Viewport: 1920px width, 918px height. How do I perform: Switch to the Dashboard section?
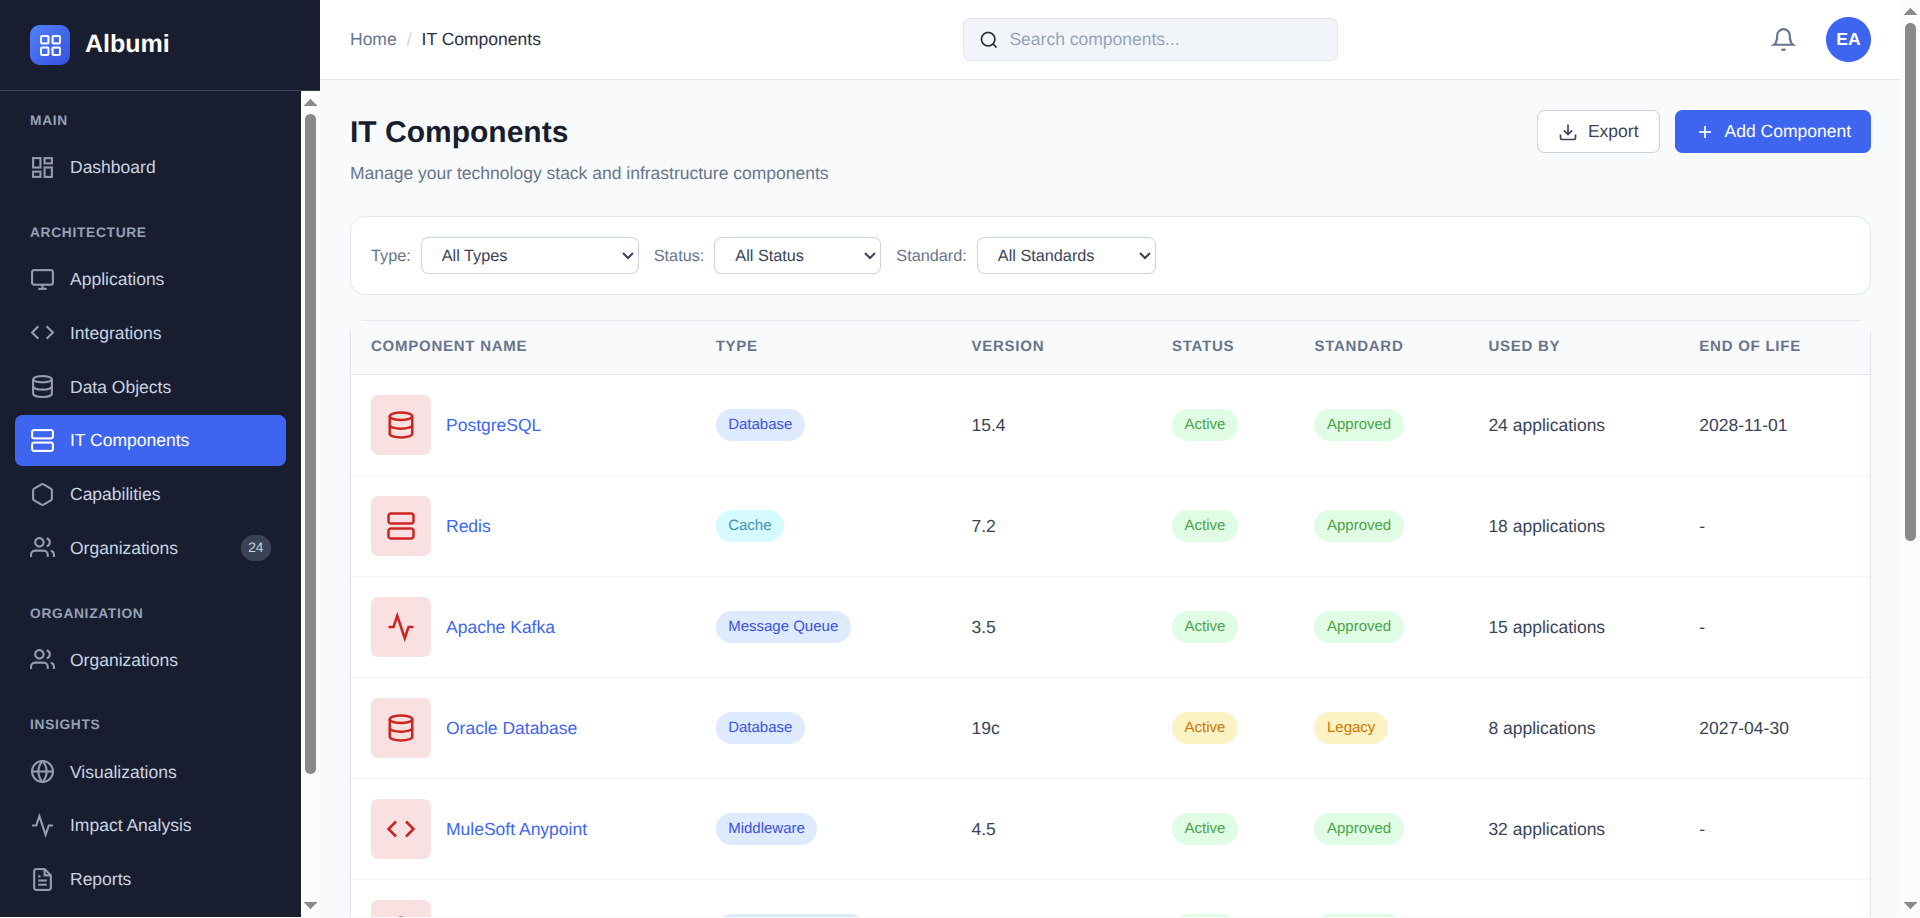[x=111, y=167]
